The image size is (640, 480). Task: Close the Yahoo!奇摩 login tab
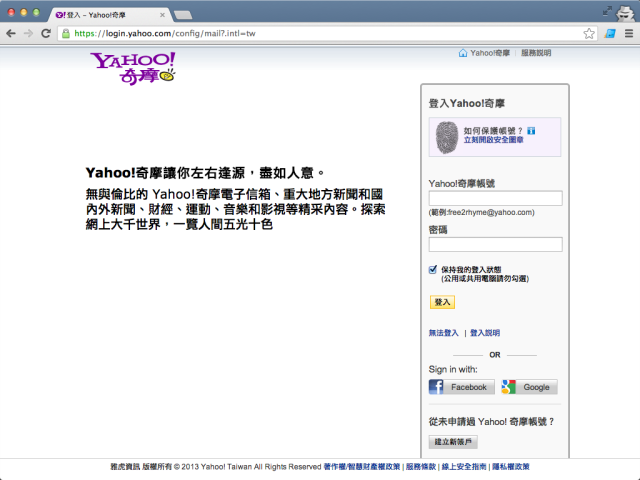pos(162,15)
